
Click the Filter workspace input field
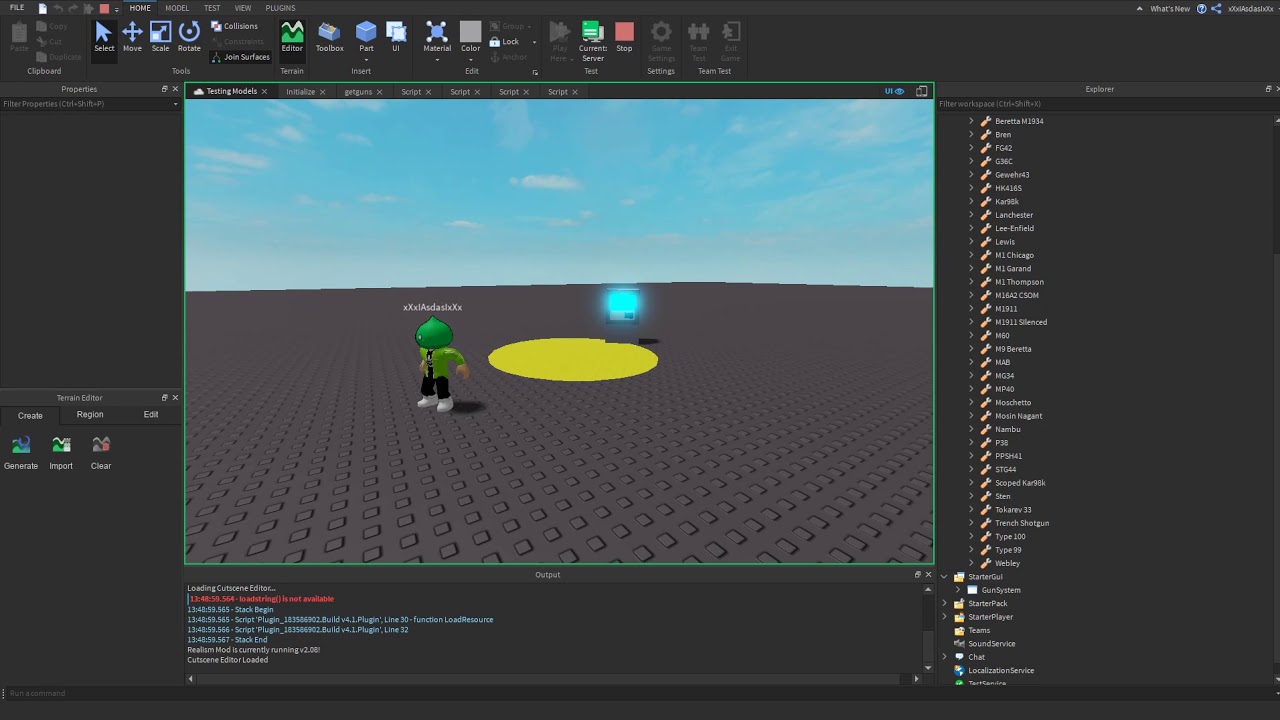[x=1106, y=104]
